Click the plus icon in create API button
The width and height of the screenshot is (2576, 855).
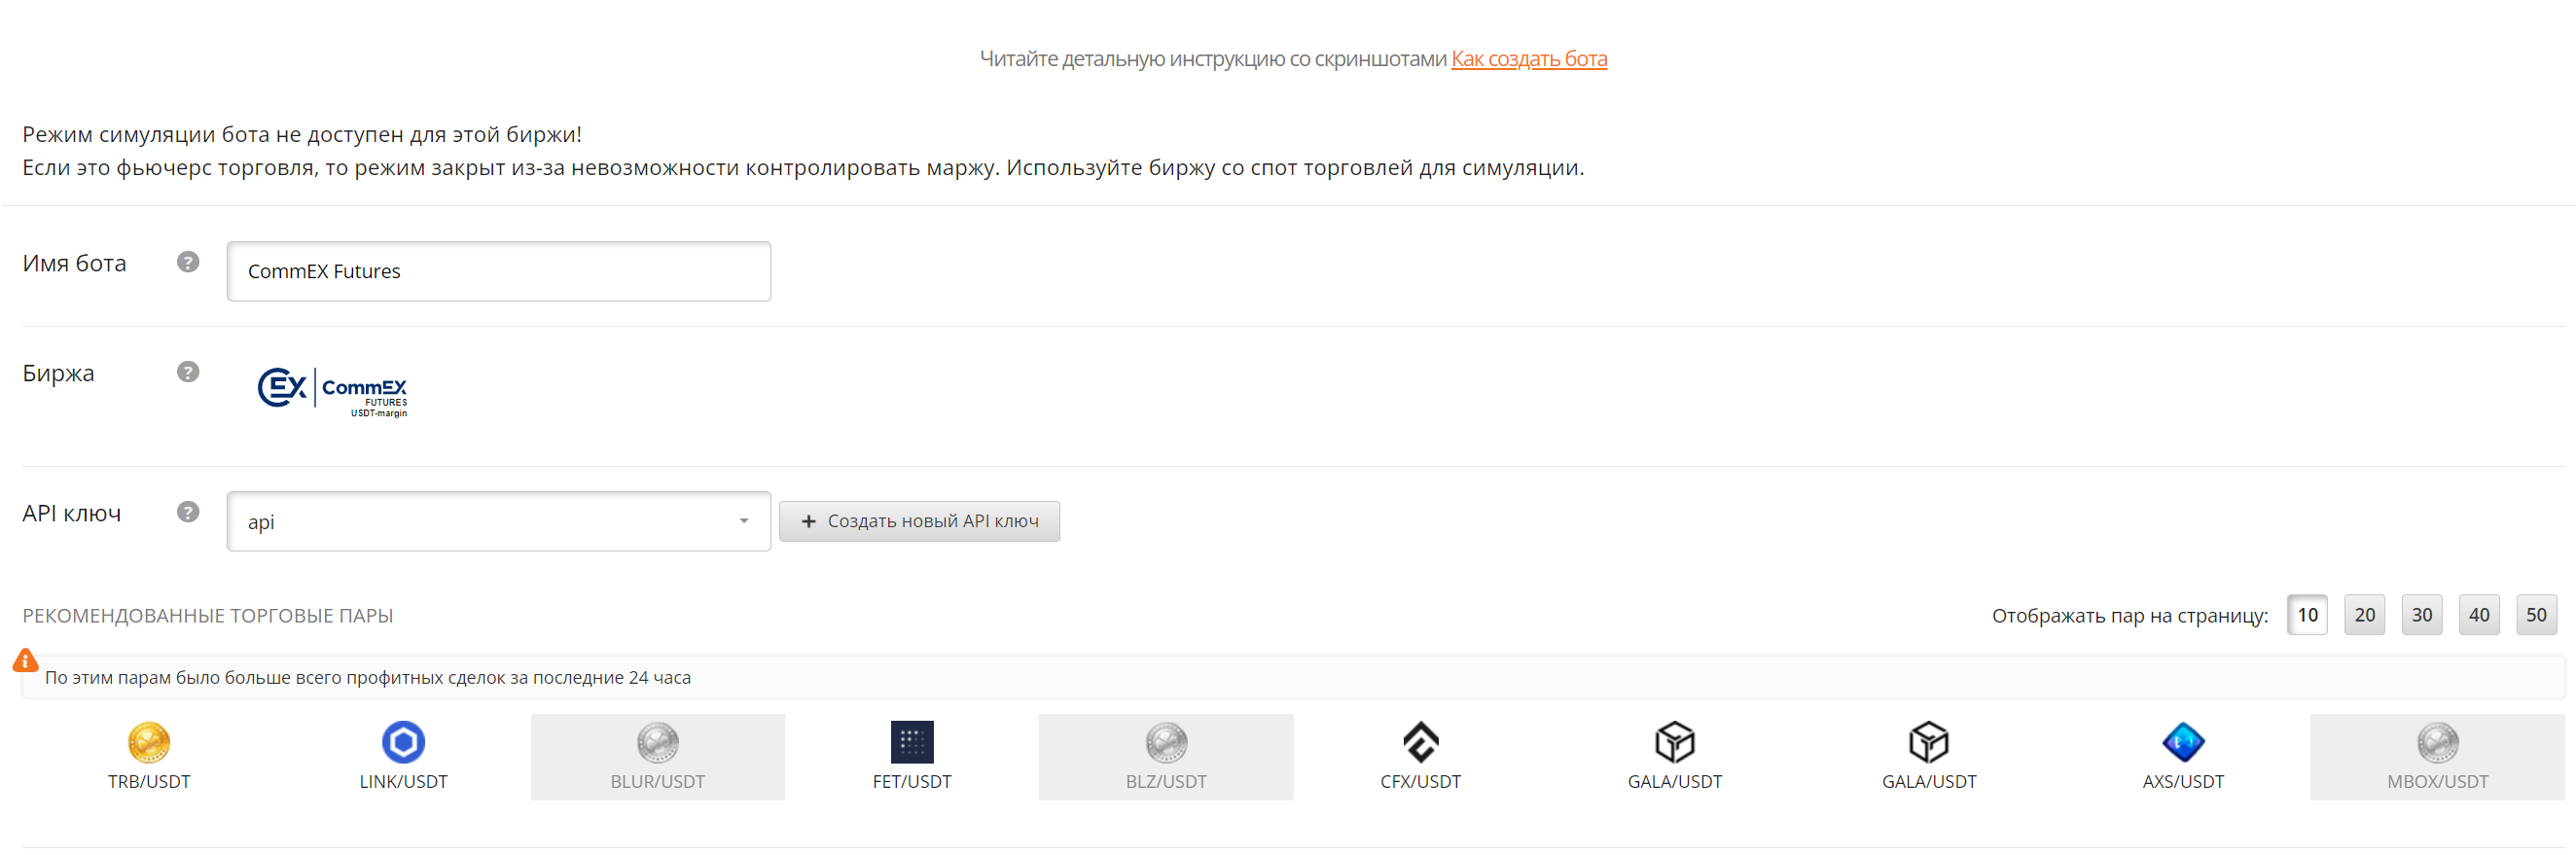coord(808,521)
